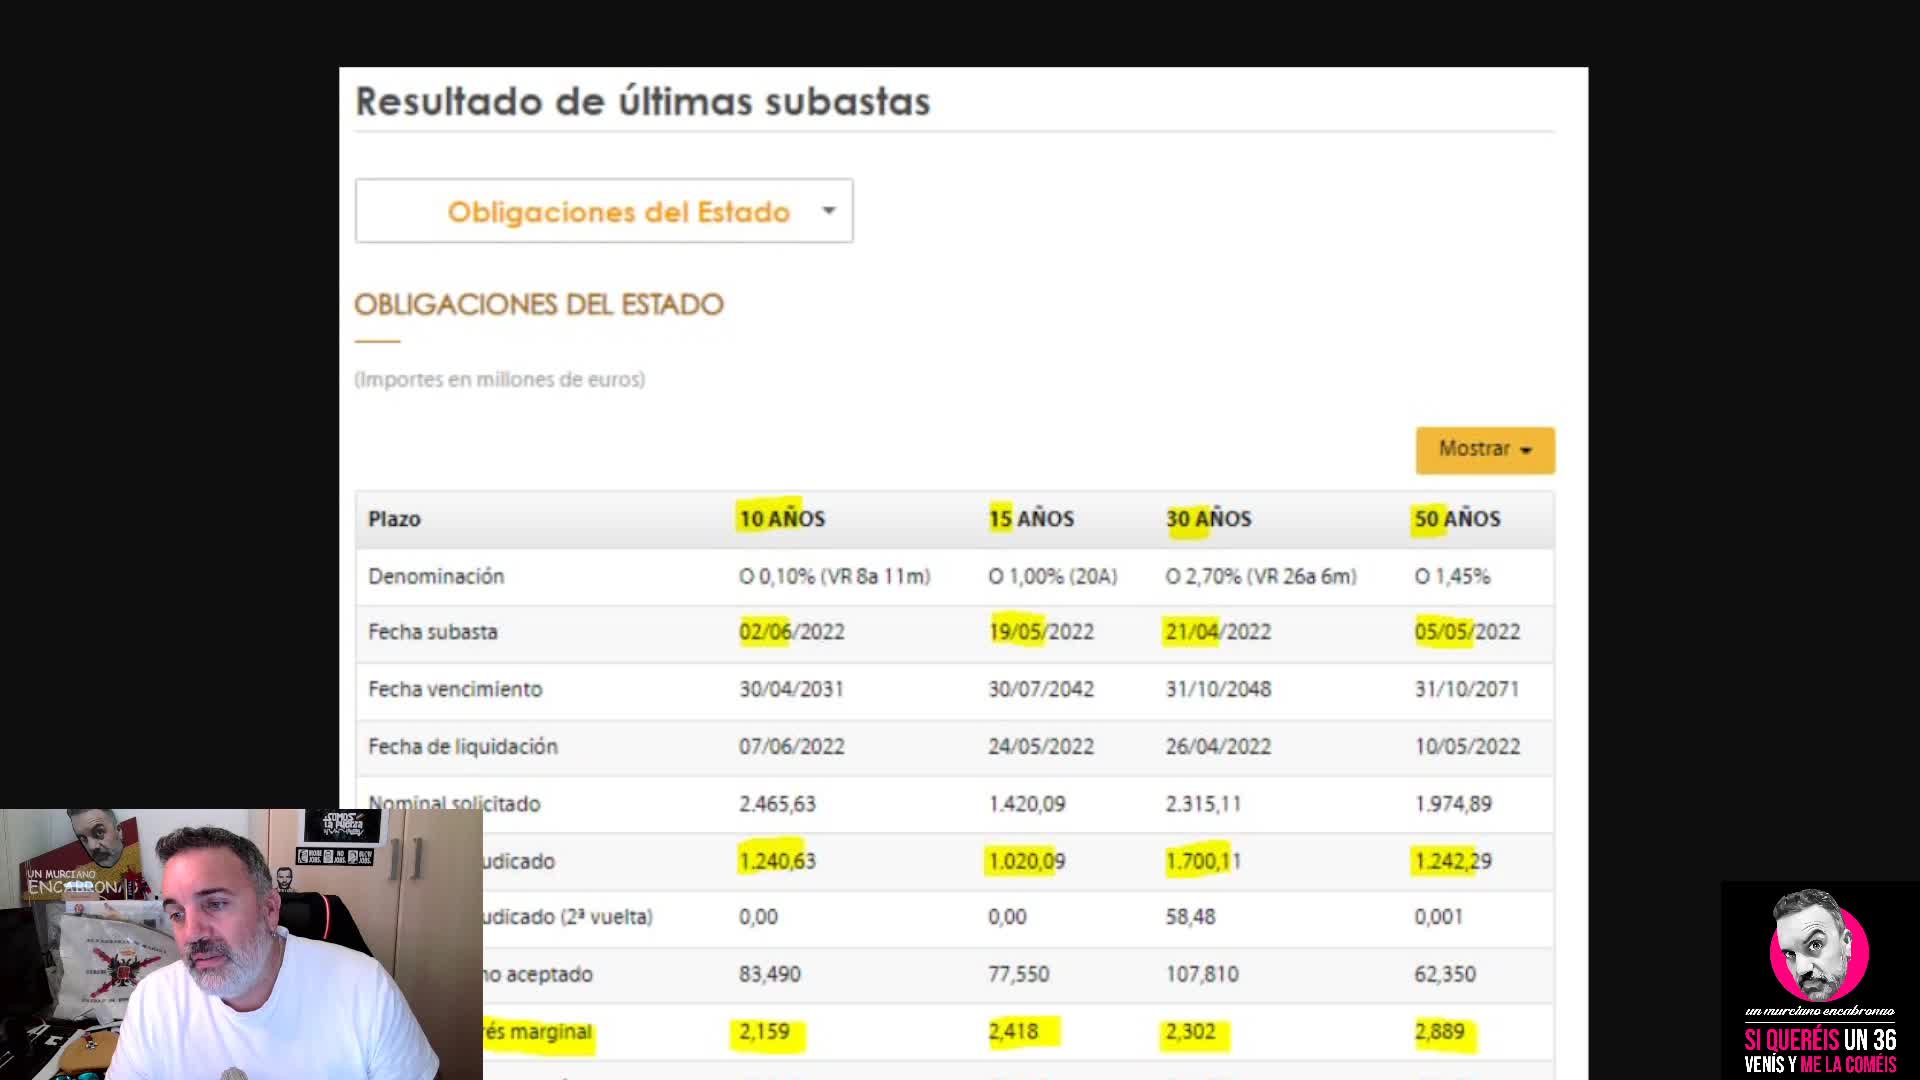Click the marginal rate 2,418
This screenshot has width=1920, height=1080.
(1014, 1032)
